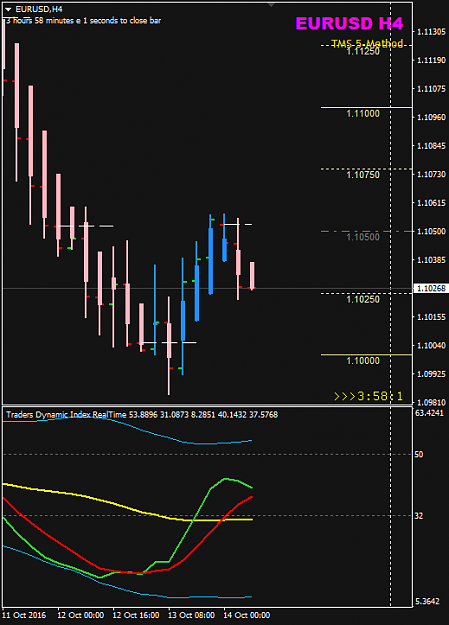
Task: Click the 1.10040 price axis value
Action: [431, 346]
